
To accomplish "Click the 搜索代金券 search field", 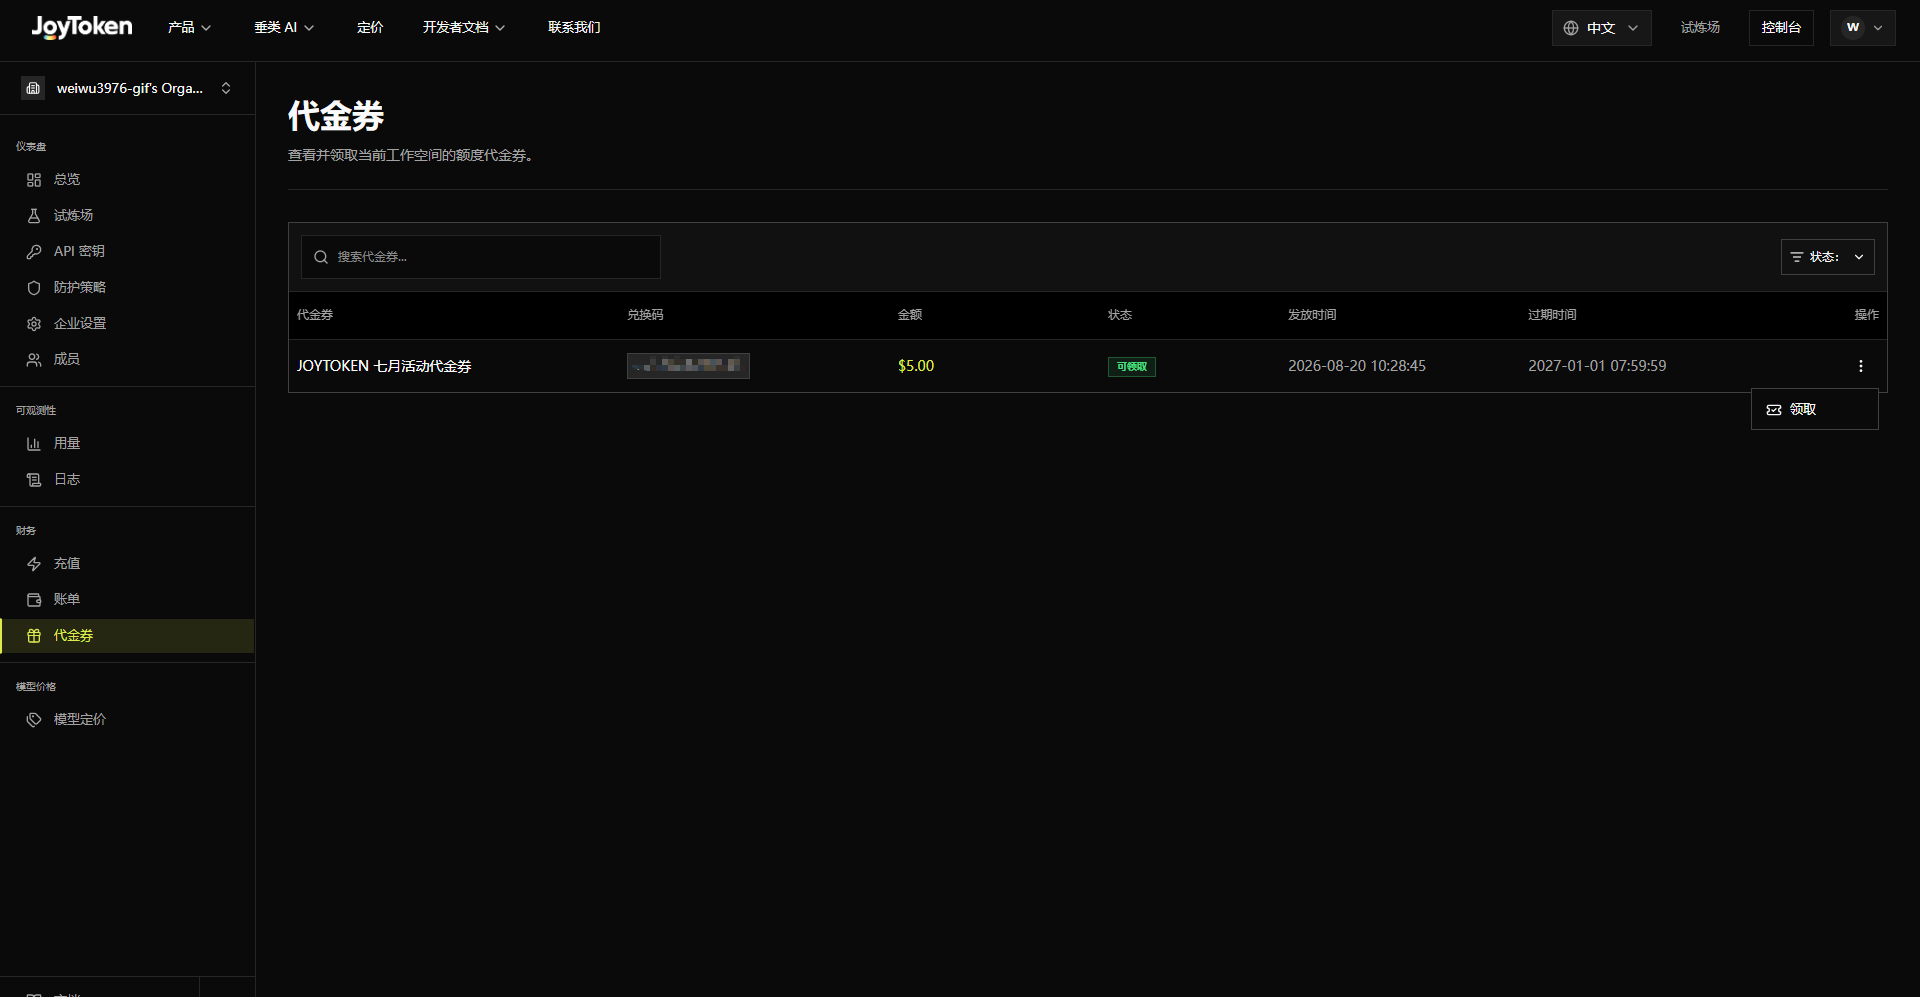I will pos(481,257).
